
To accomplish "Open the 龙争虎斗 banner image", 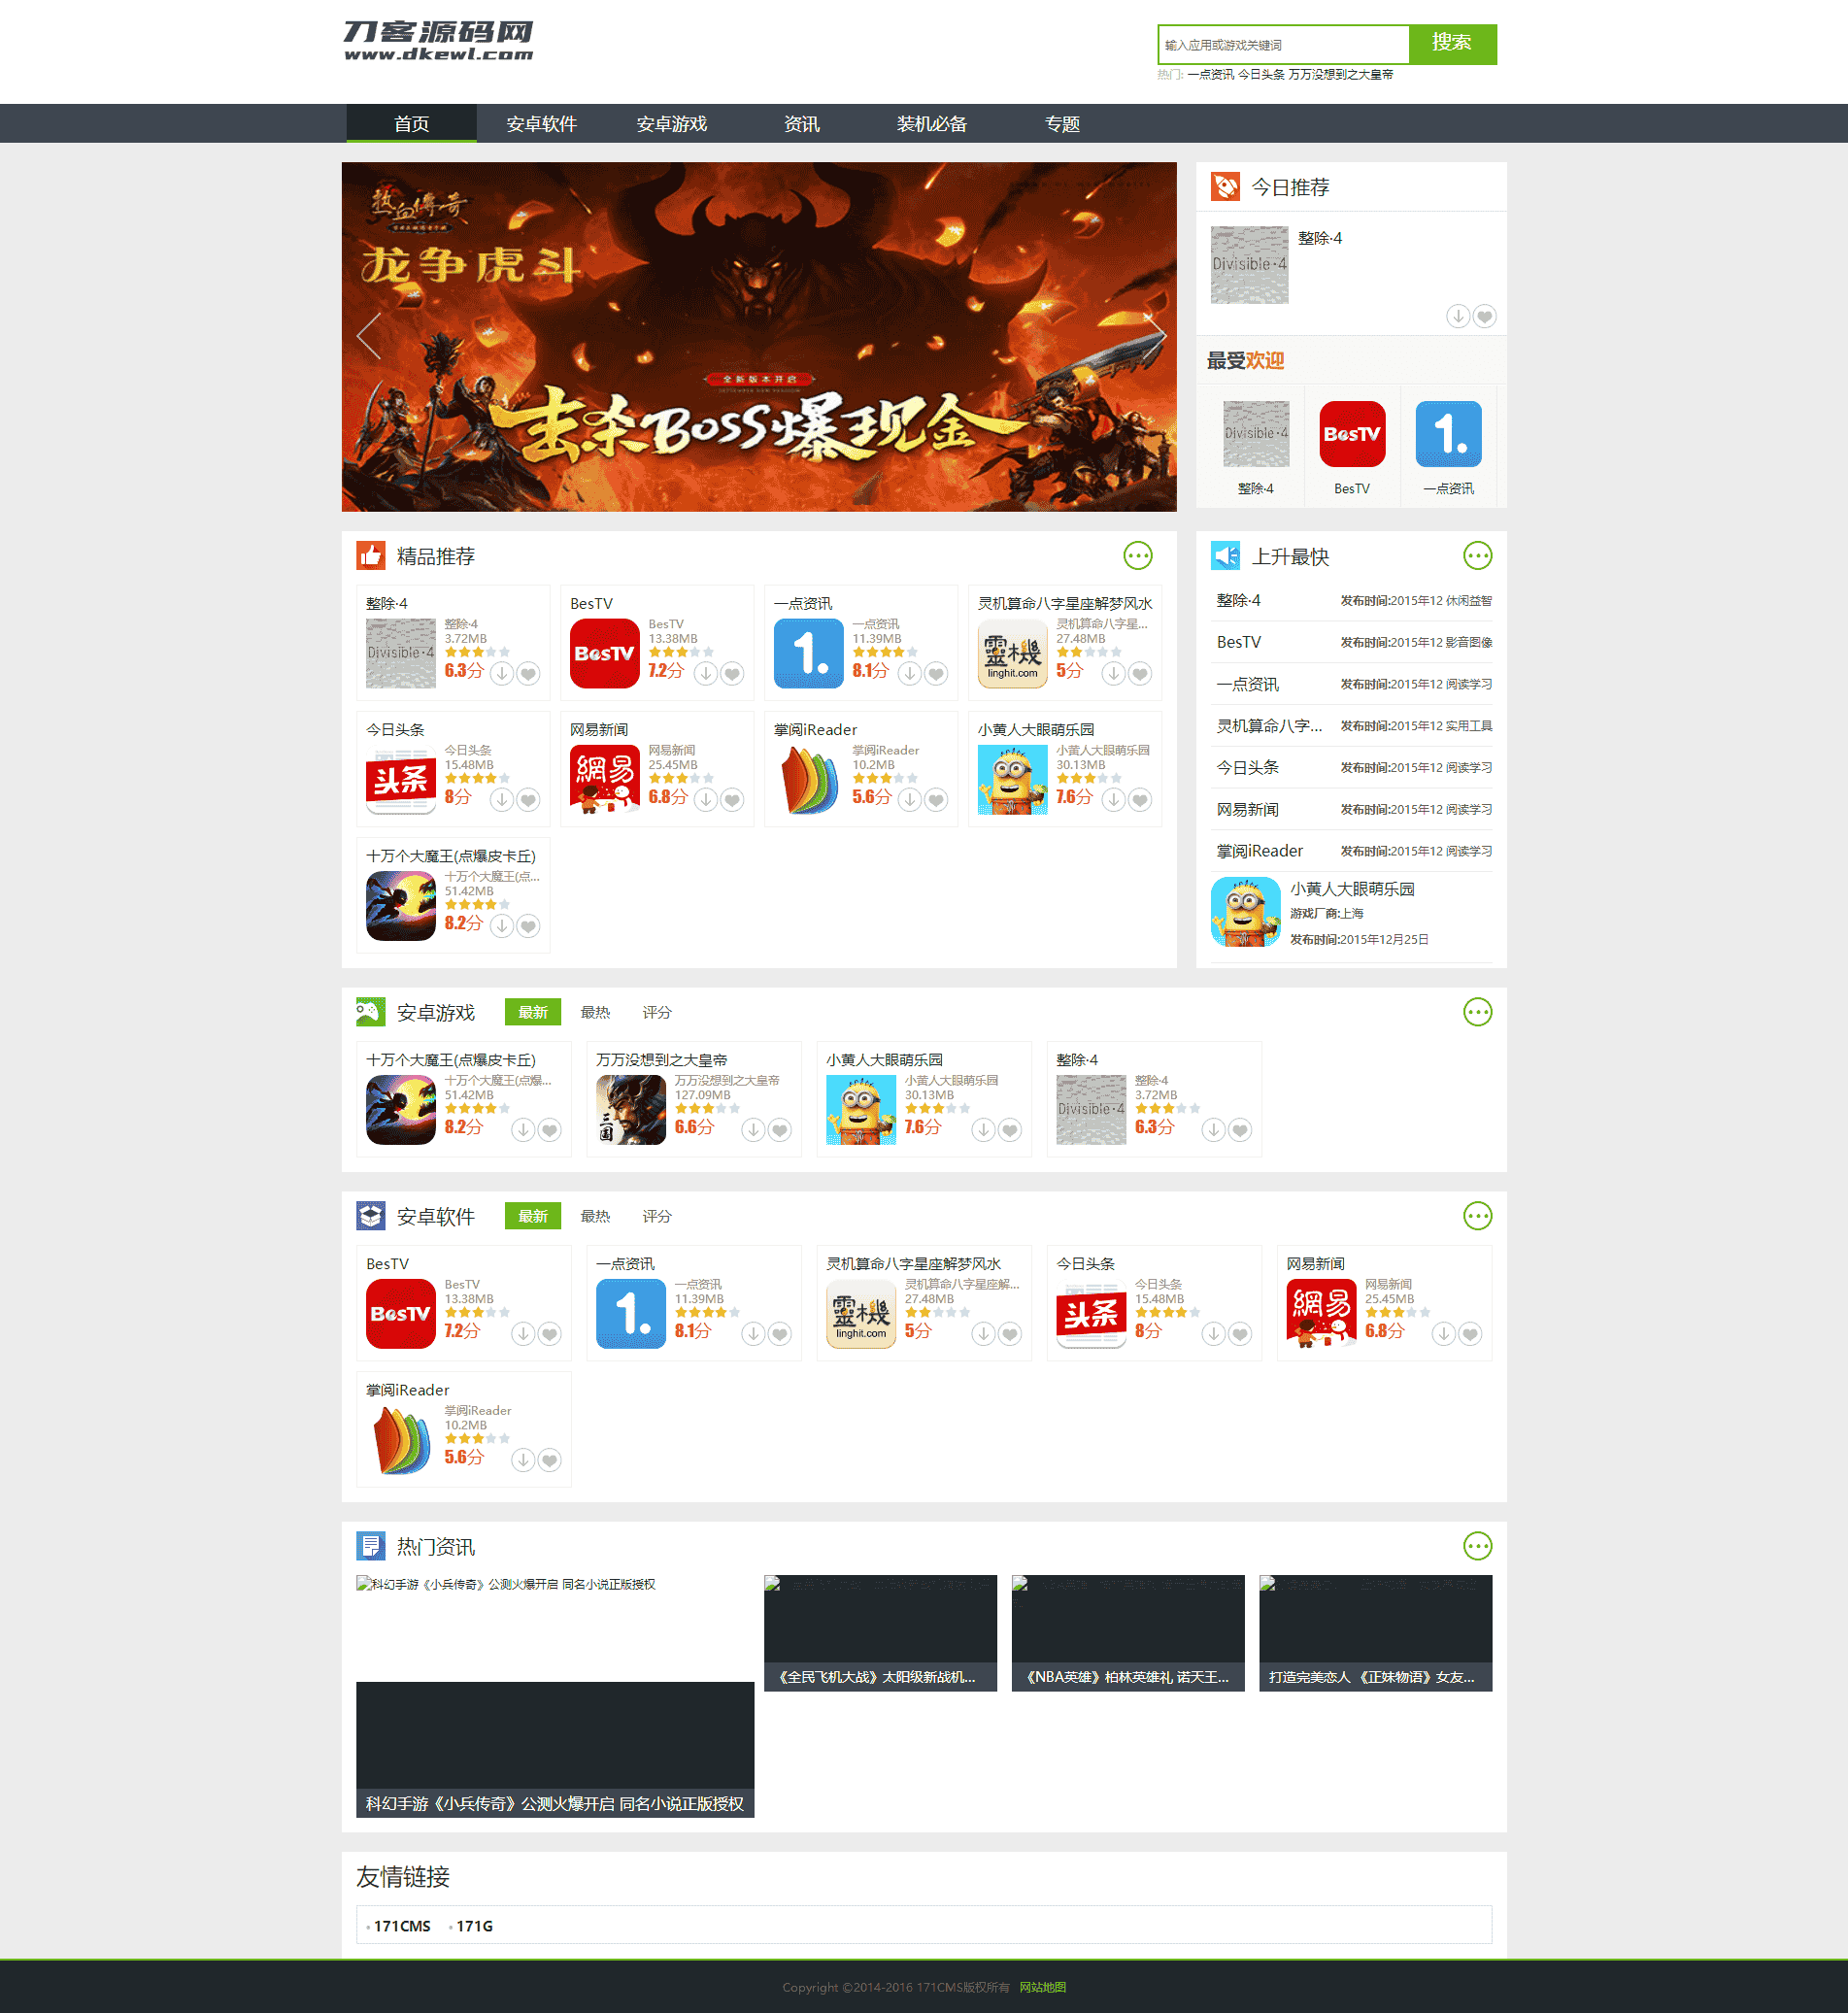I will point(759,337).
